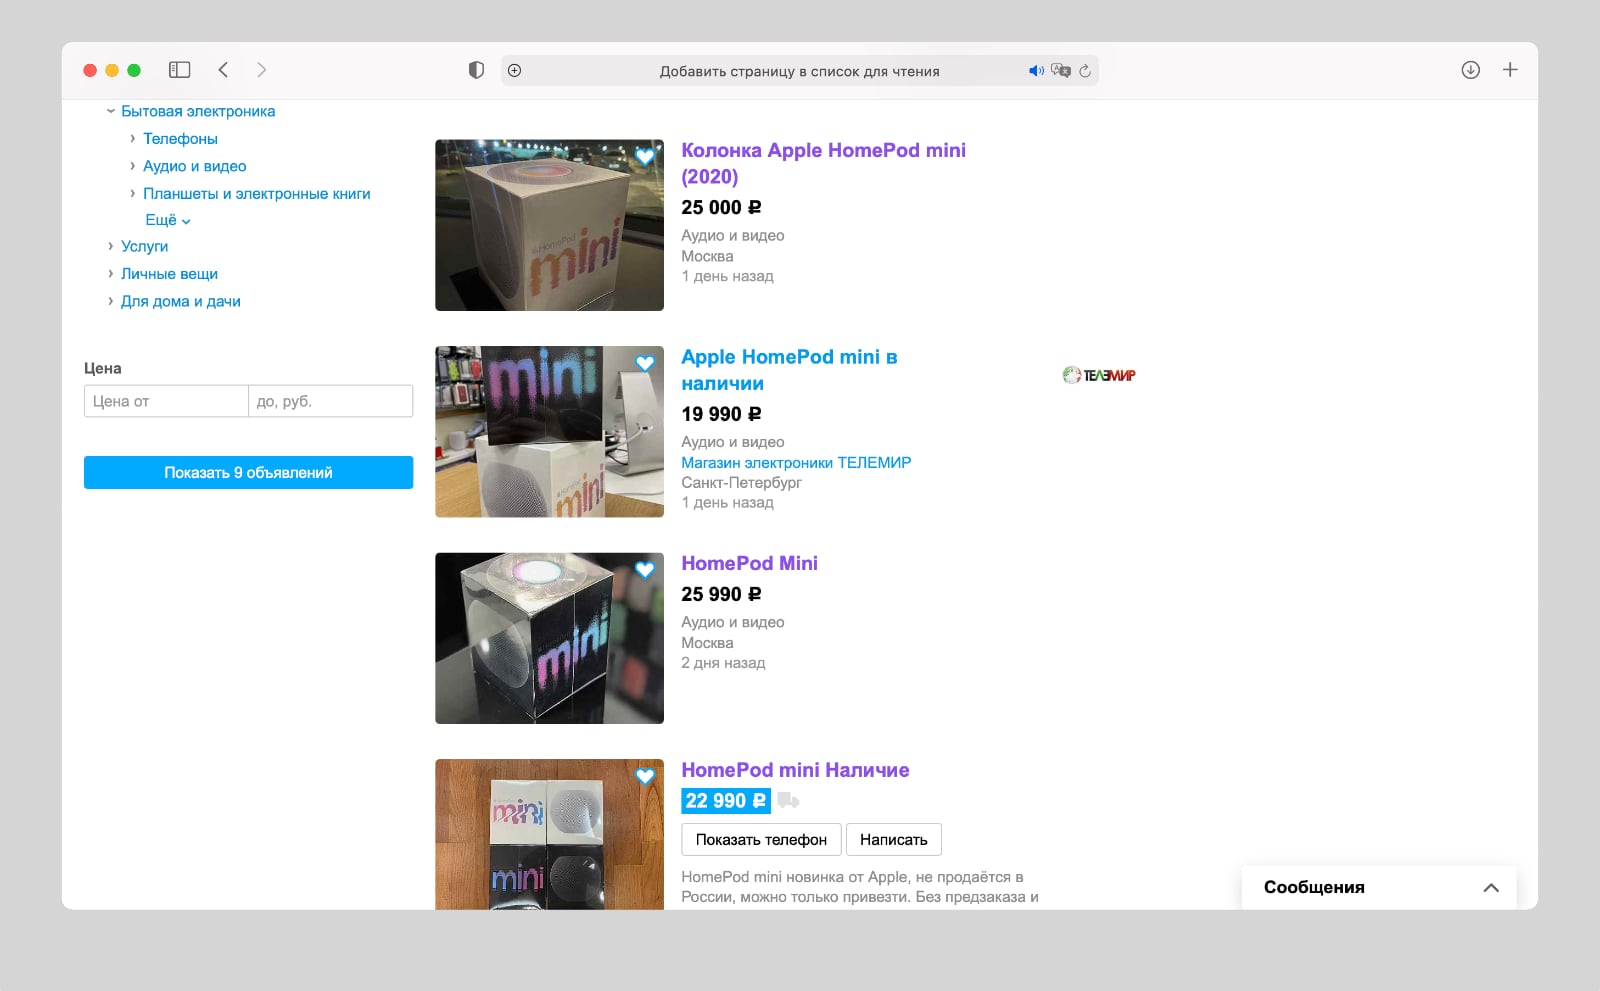Open the page translation icon
This screenshot has width=1600, height=991.
click(1061, 71)
